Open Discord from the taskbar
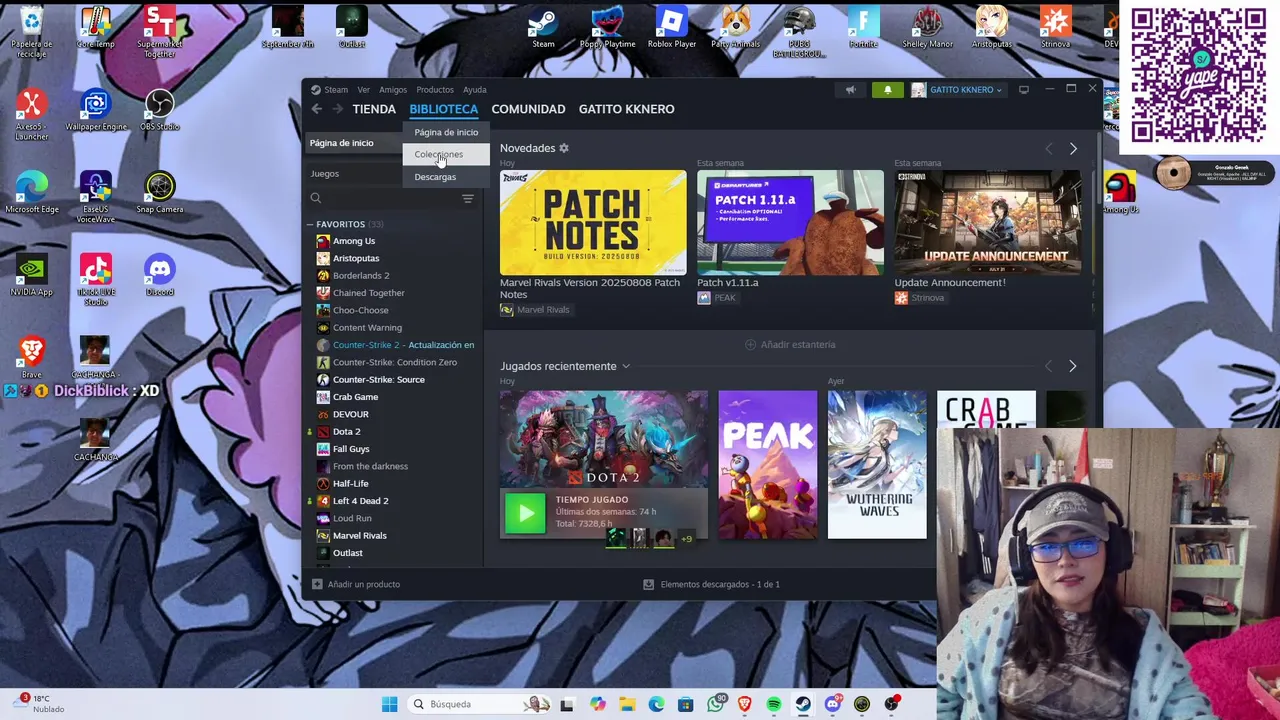The height and width of the screenshot is (720, 1280). [832, 704]
